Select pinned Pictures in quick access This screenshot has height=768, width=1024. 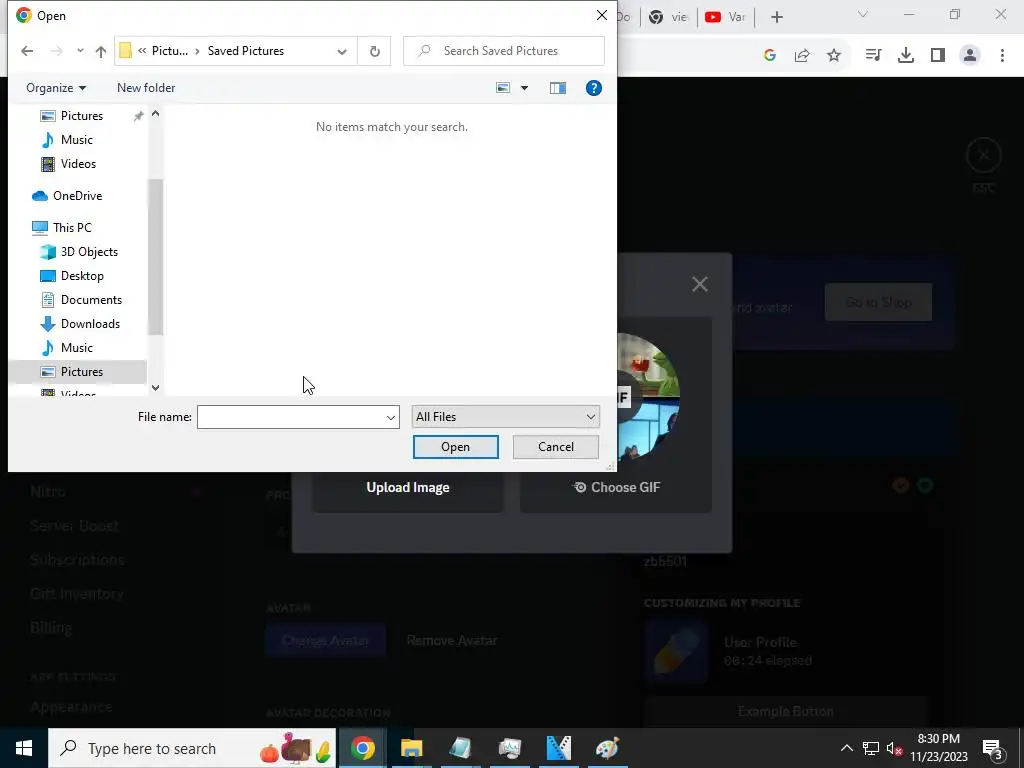click(x=81, y=116)
